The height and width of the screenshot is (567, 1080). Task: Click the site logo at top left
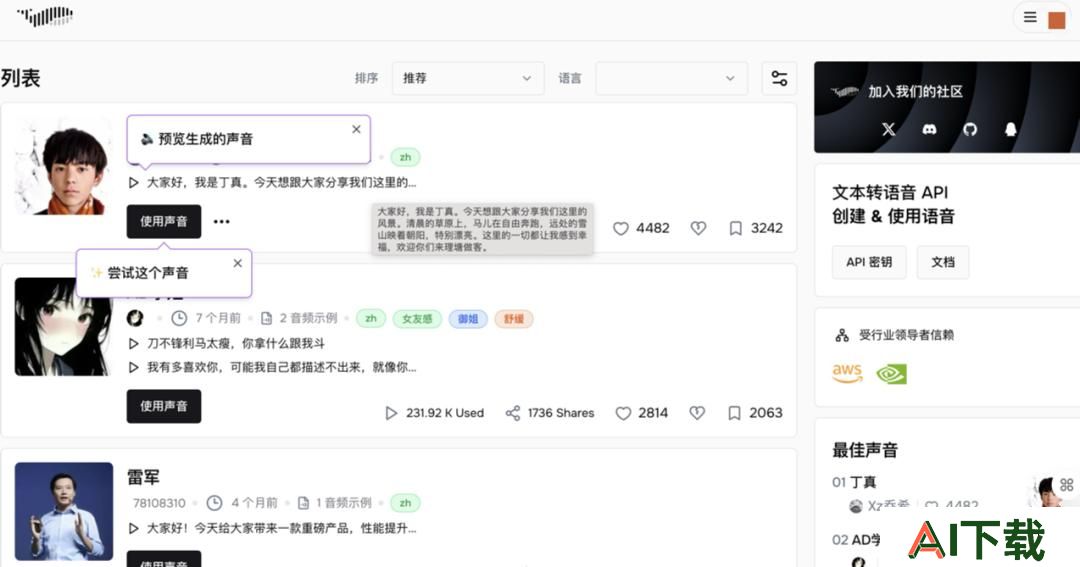point(45,17)
